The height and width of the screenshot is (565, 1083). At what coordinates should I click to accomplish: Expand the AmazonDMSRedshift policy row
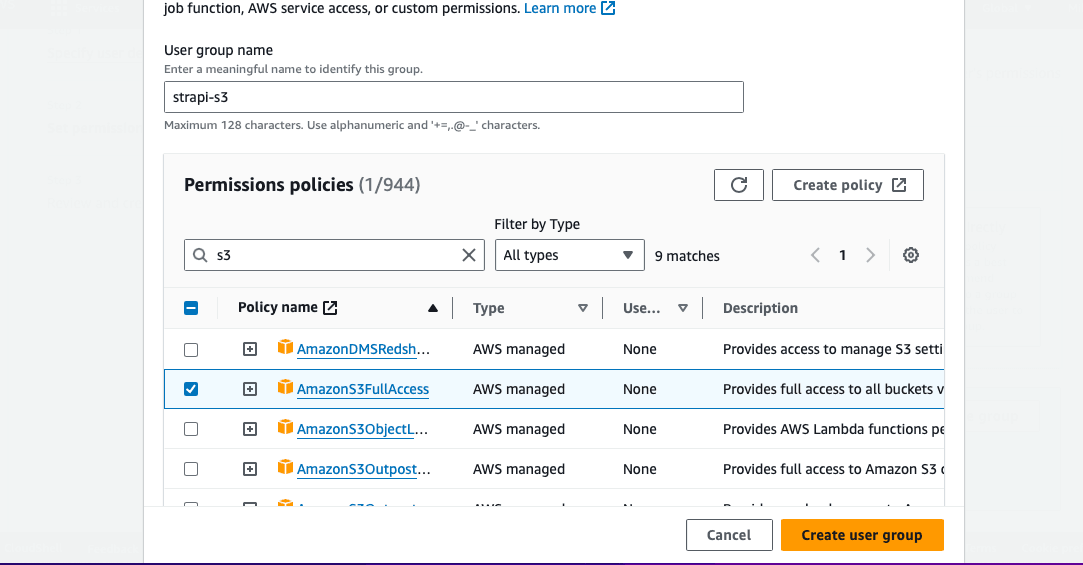(250, 349)
